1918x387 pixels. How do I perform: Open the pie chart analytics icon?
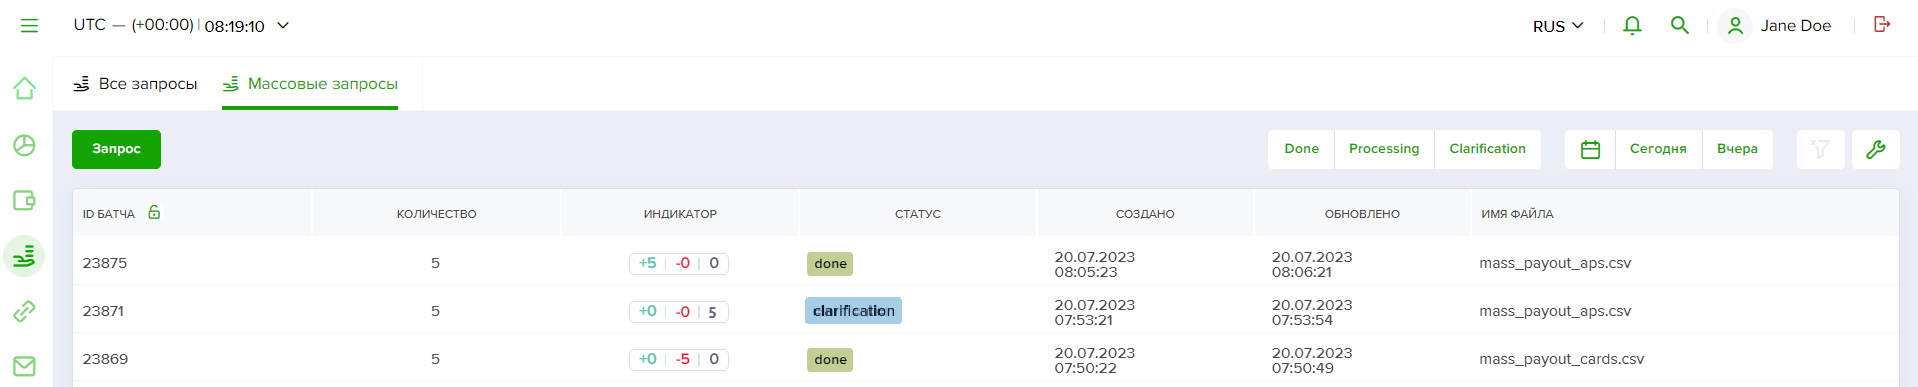pyautogui.click(x=25, y=145)
